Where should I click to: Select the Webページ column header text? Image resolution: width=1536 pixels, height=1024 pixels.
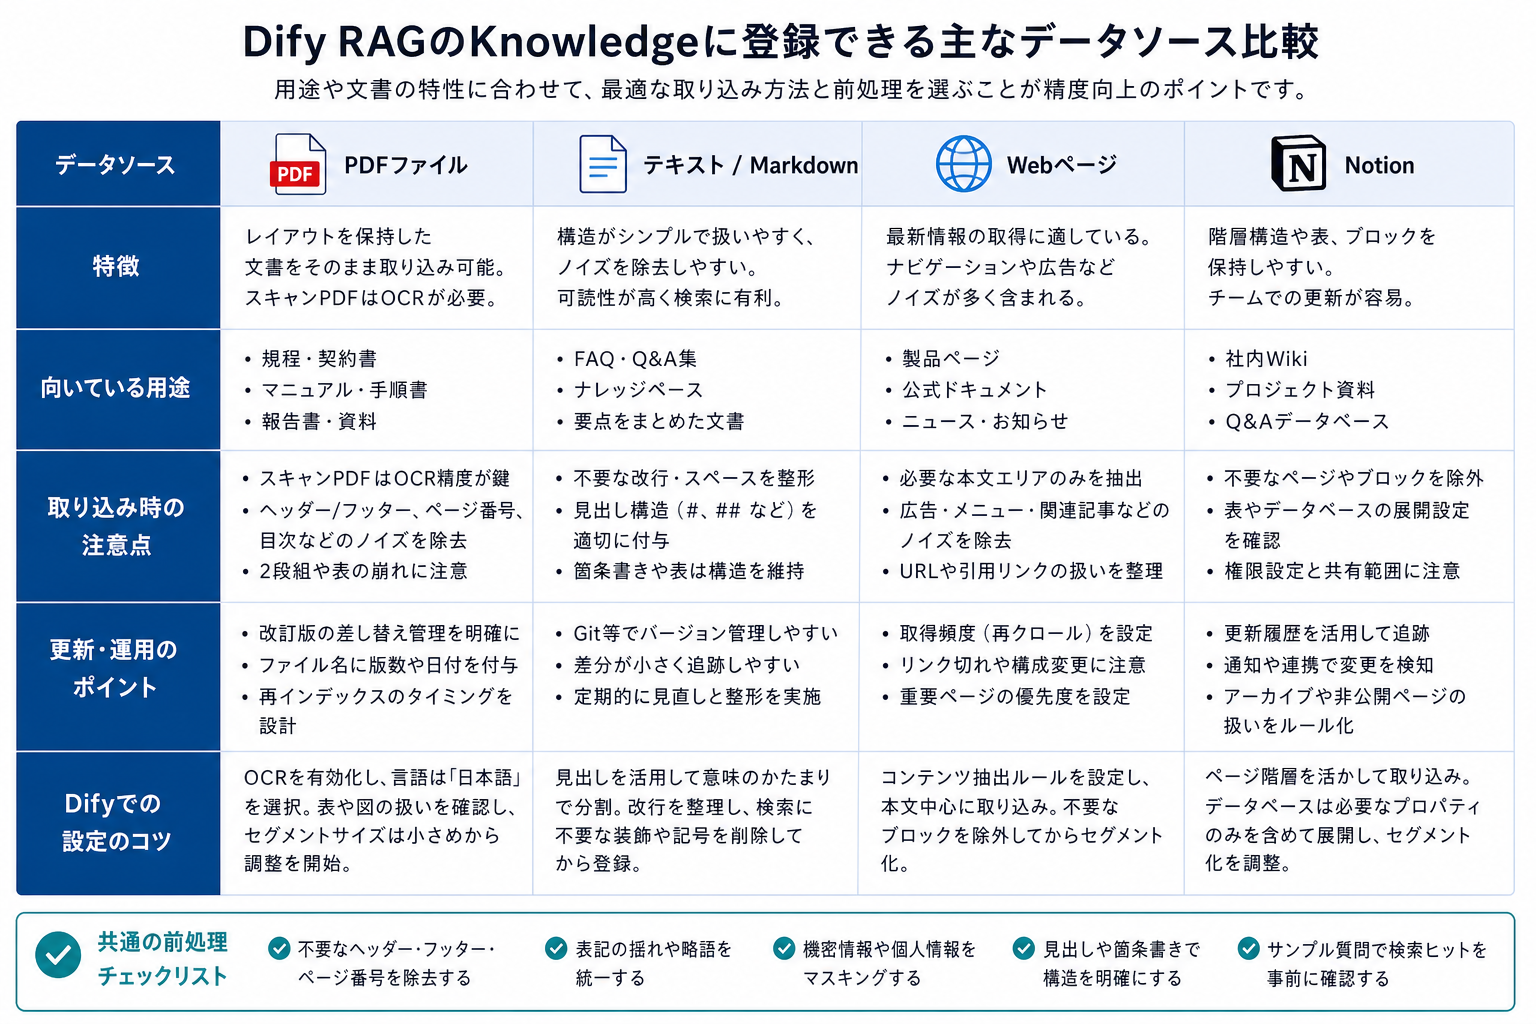pos(1062,165)
